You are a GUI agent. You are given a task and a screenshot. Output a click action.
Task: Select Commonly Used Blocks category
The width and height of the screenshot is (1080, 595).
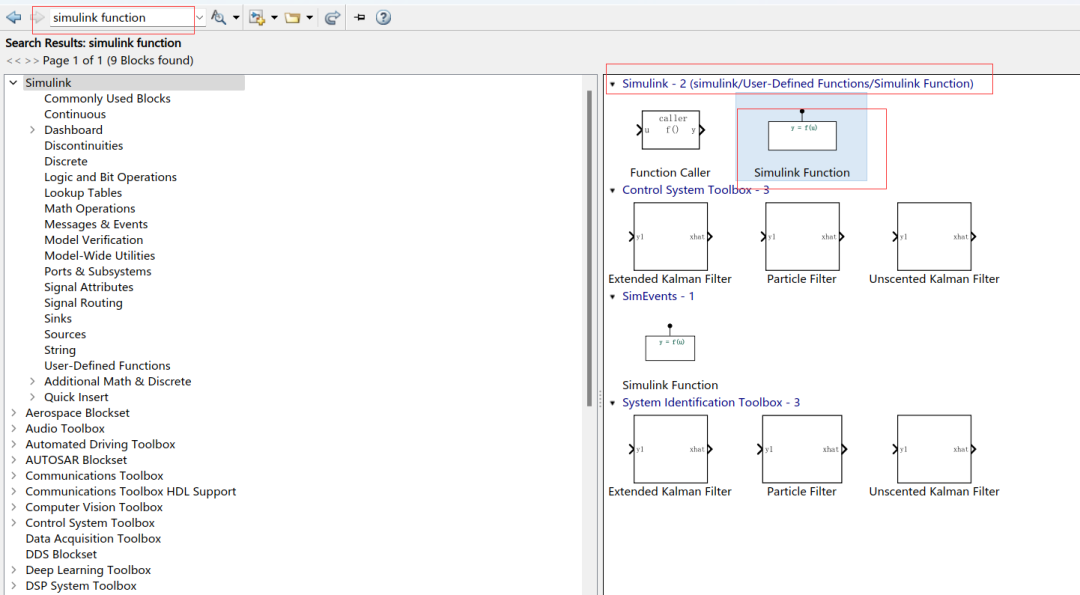point(106,98)
